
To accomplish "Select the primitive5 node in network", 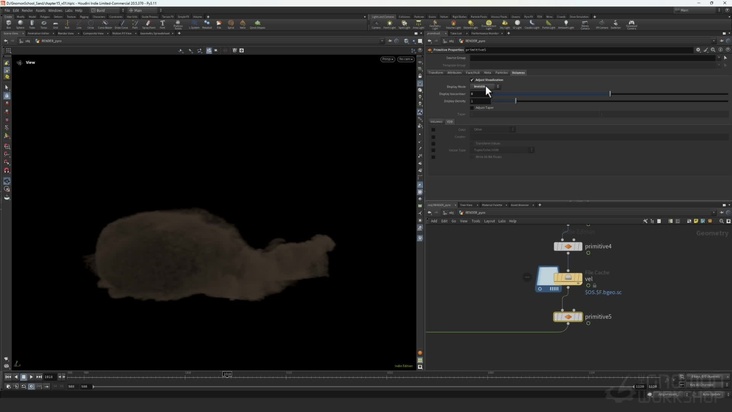I will coord(567,317).
